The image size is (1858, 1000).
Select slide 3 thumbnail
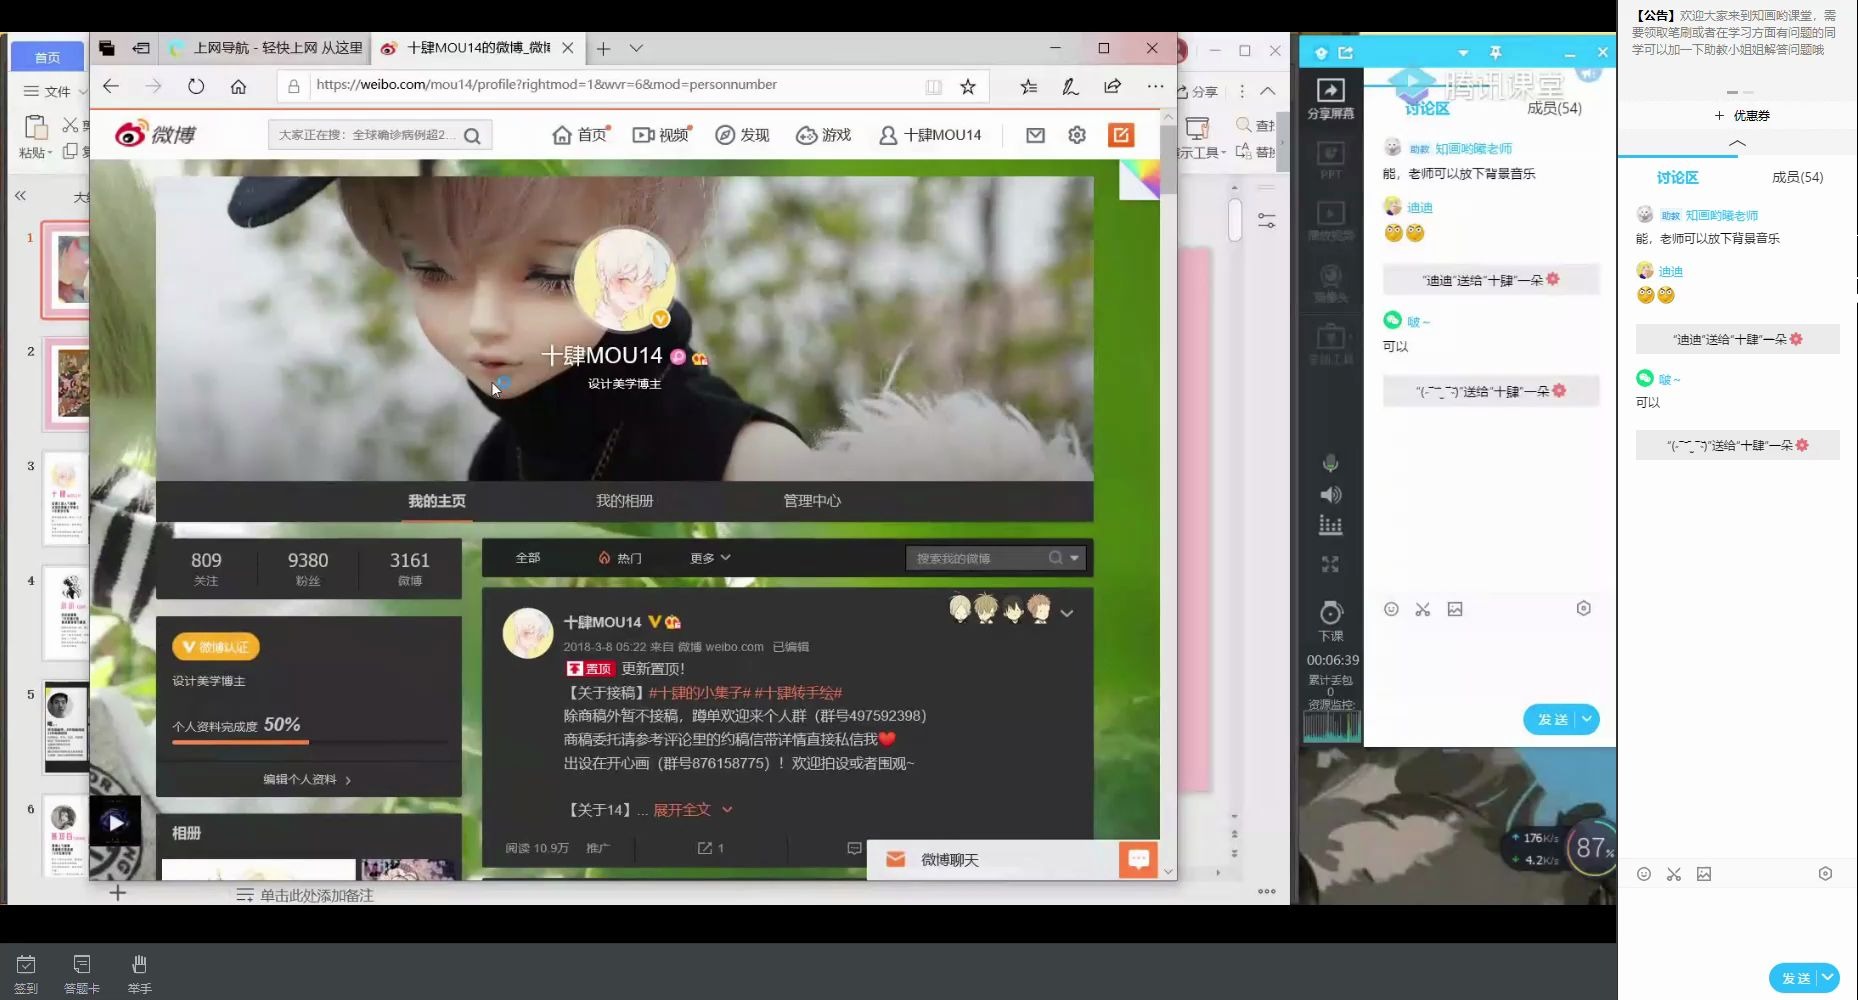66,497
